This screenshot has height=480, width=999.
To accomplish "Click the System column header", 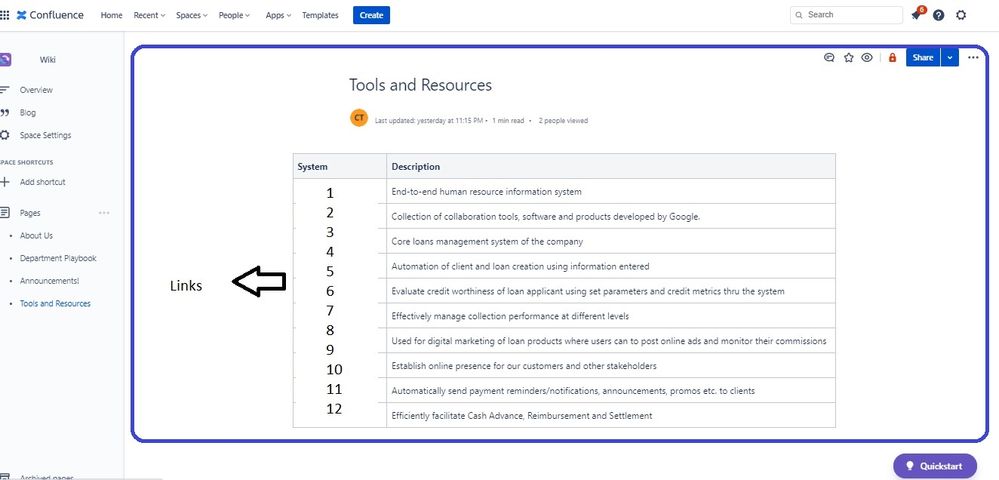I will pos(340,166).
